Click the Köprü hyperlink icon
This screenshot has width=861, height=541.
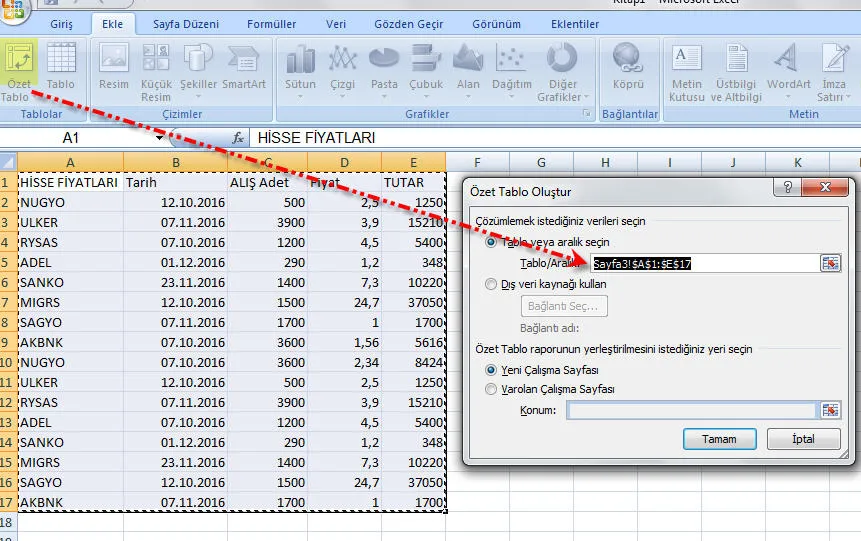click(x=628, y=69)
